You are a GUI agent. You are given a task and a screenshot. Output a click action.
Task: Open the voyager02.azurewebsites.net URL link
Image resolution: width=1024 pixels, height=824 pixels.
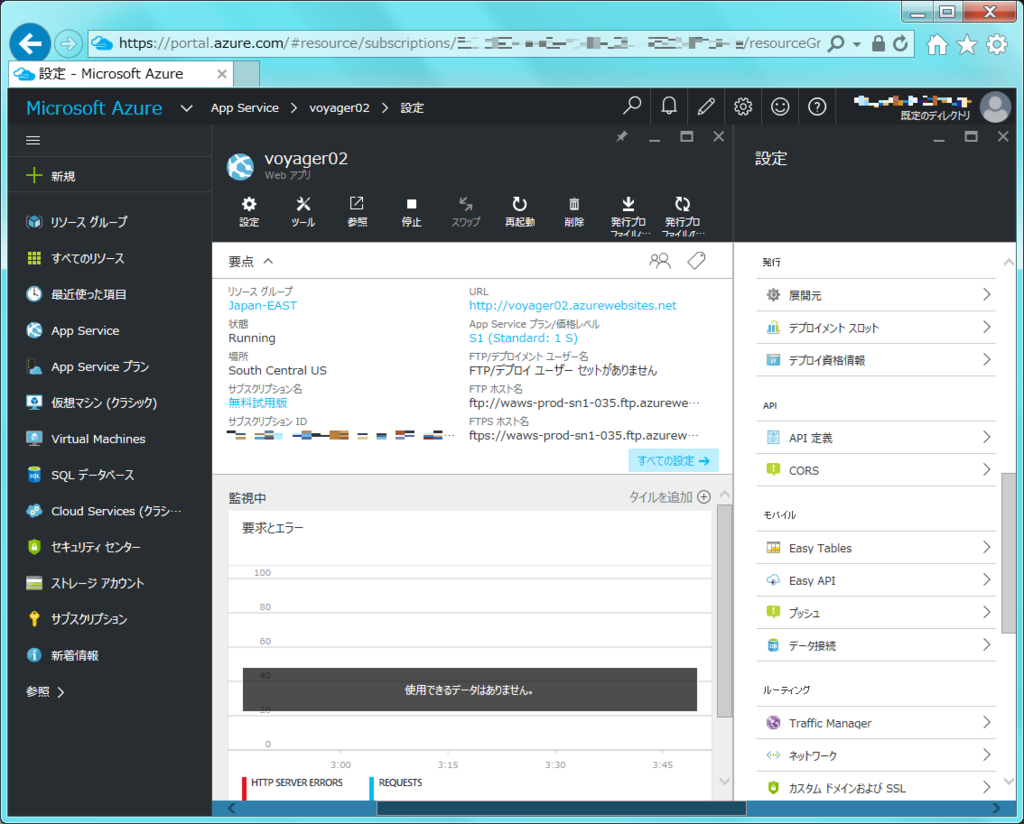click(573, 305)
